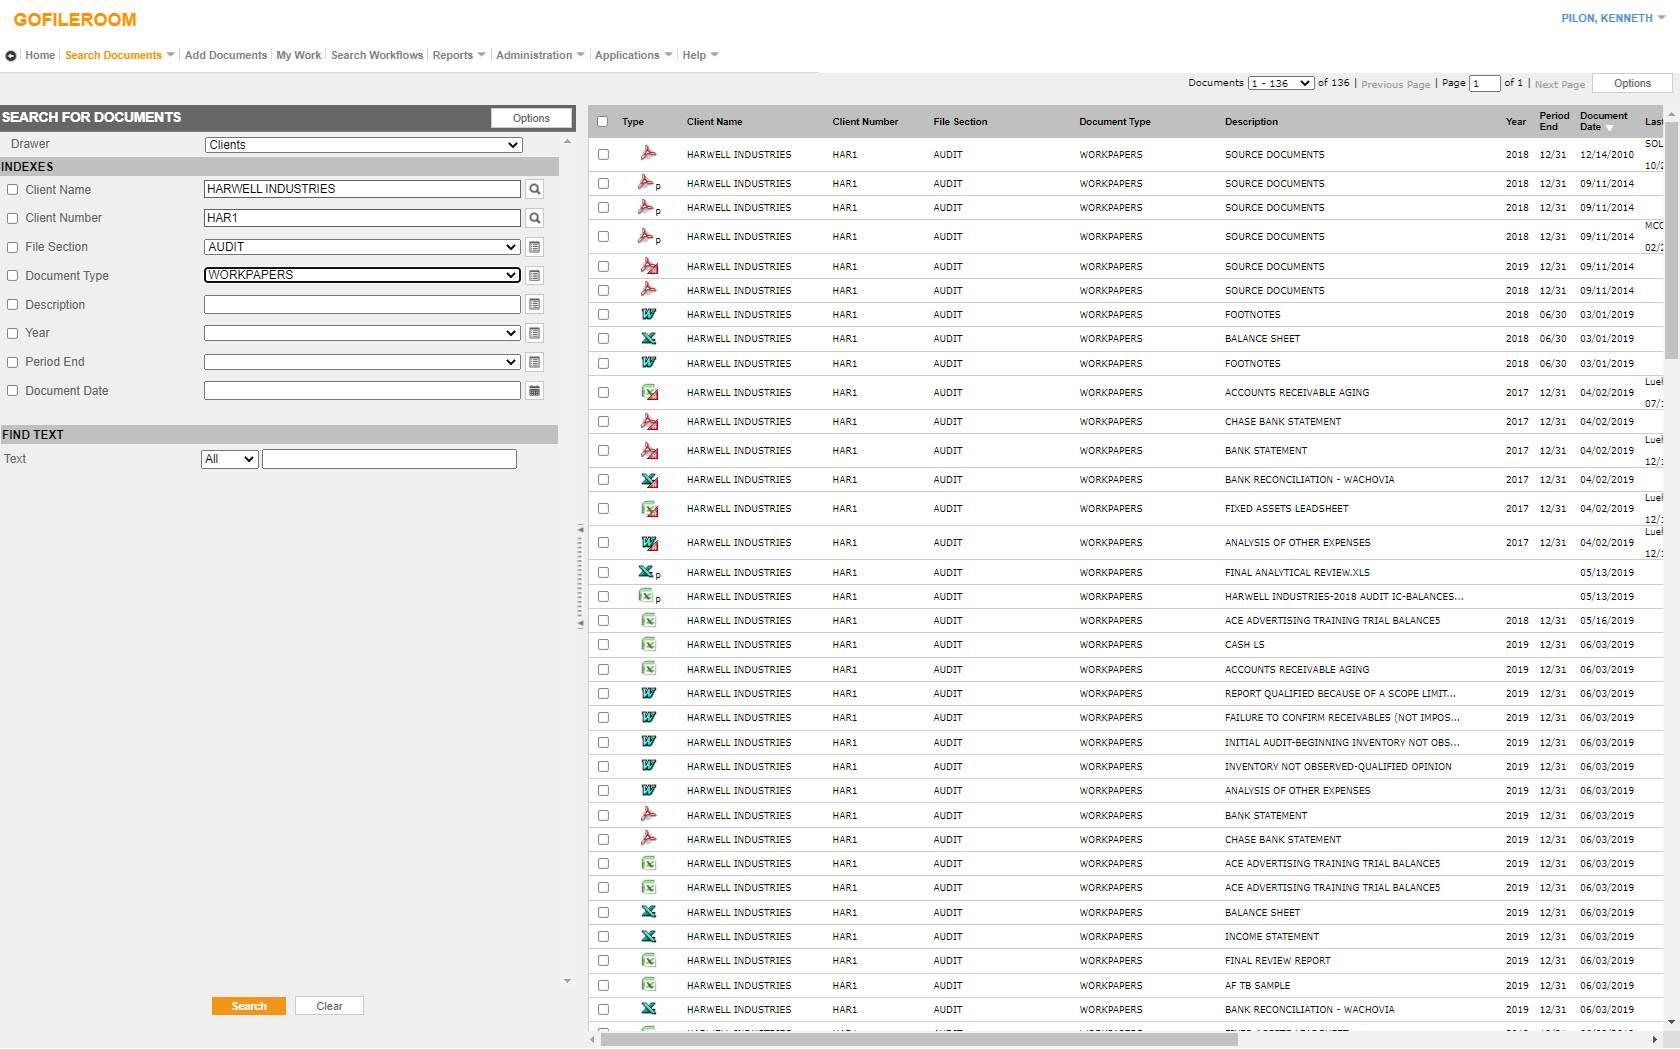Open the Document Date calendar picker icon
1680x1050 pixels.
(535, 391)
